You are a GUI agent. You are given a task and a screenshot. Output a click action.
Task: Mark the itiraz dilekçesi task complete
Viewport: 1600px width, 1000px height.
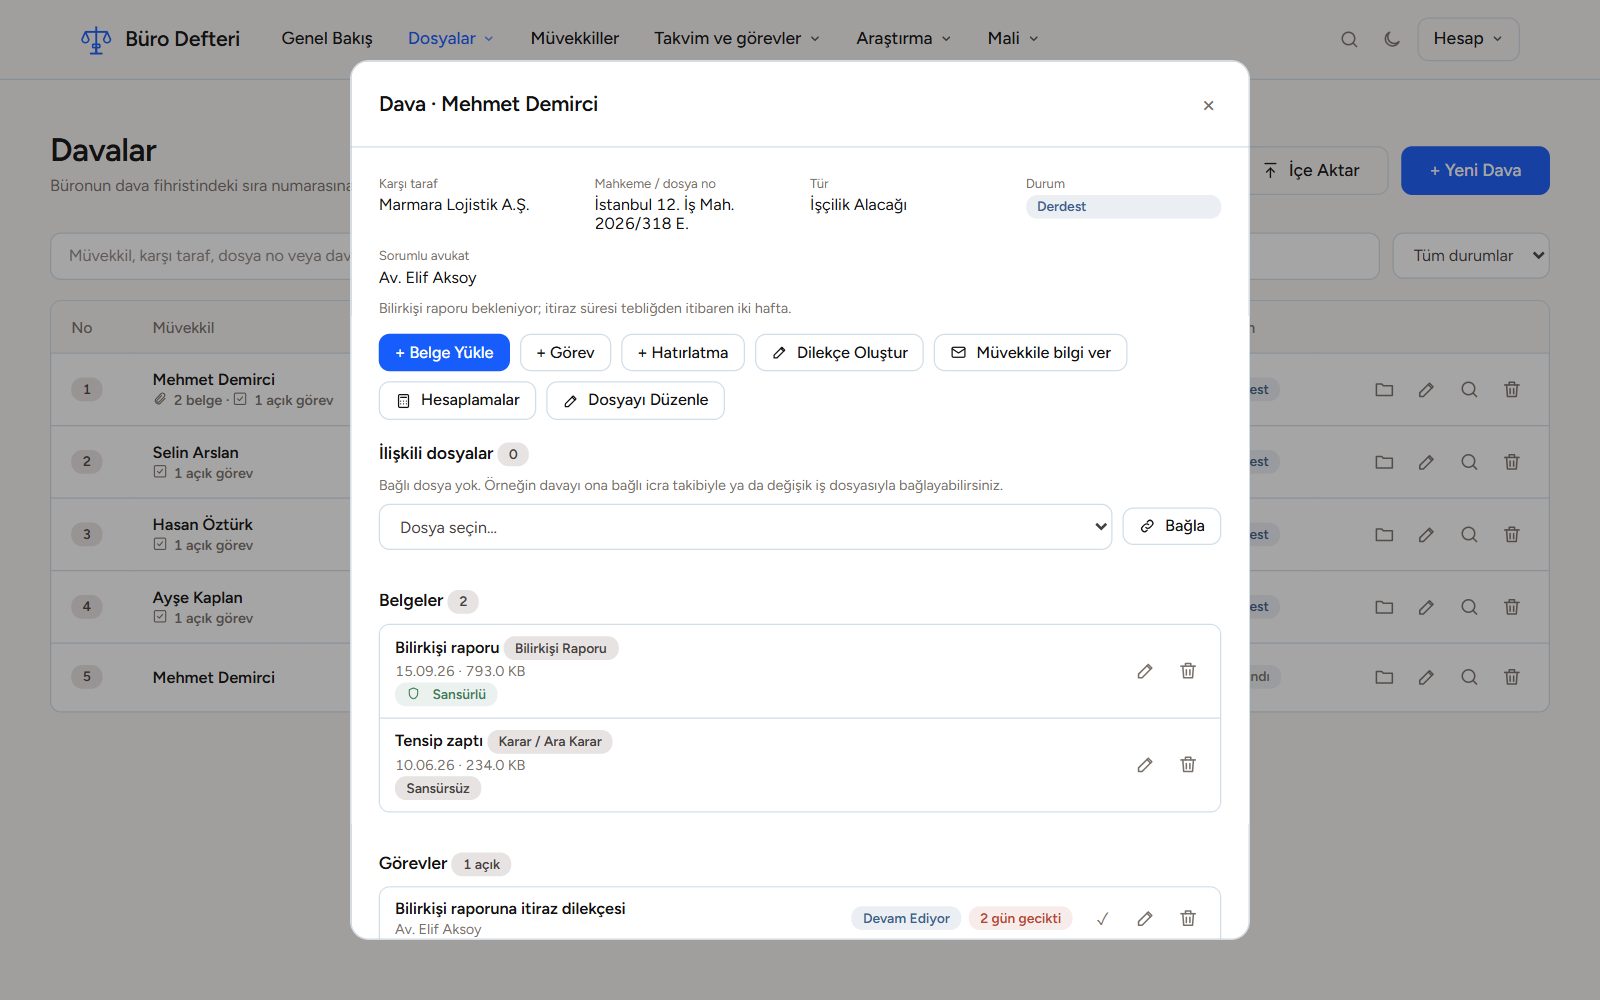click(x=1102, y=918)
